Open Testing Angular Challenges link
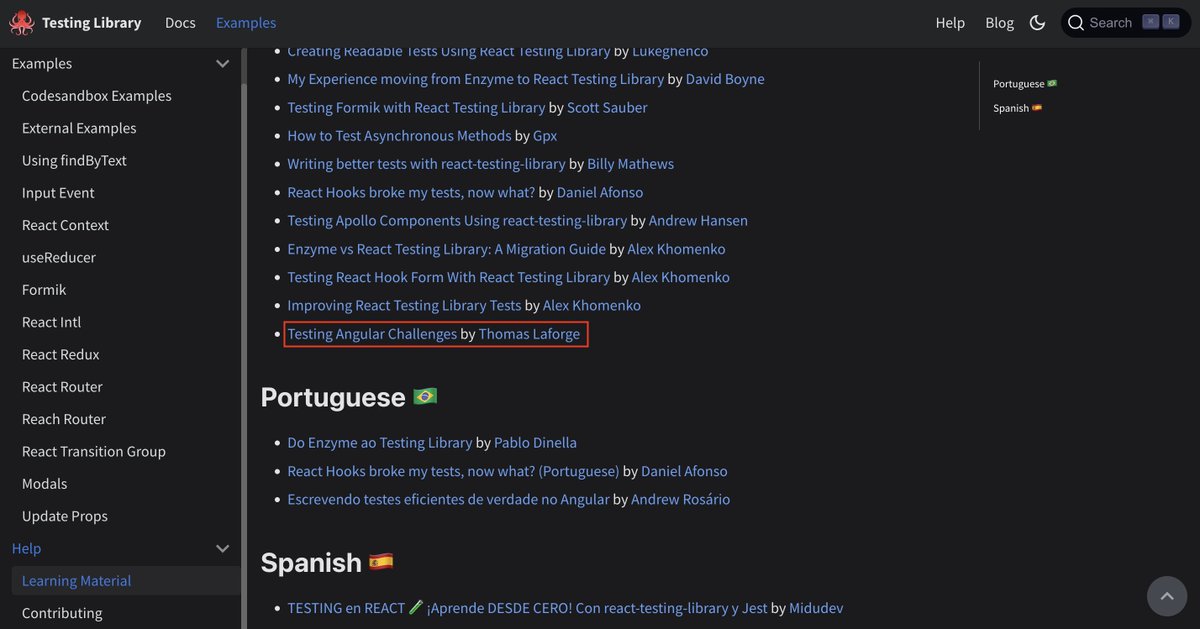 click(372, 334)
